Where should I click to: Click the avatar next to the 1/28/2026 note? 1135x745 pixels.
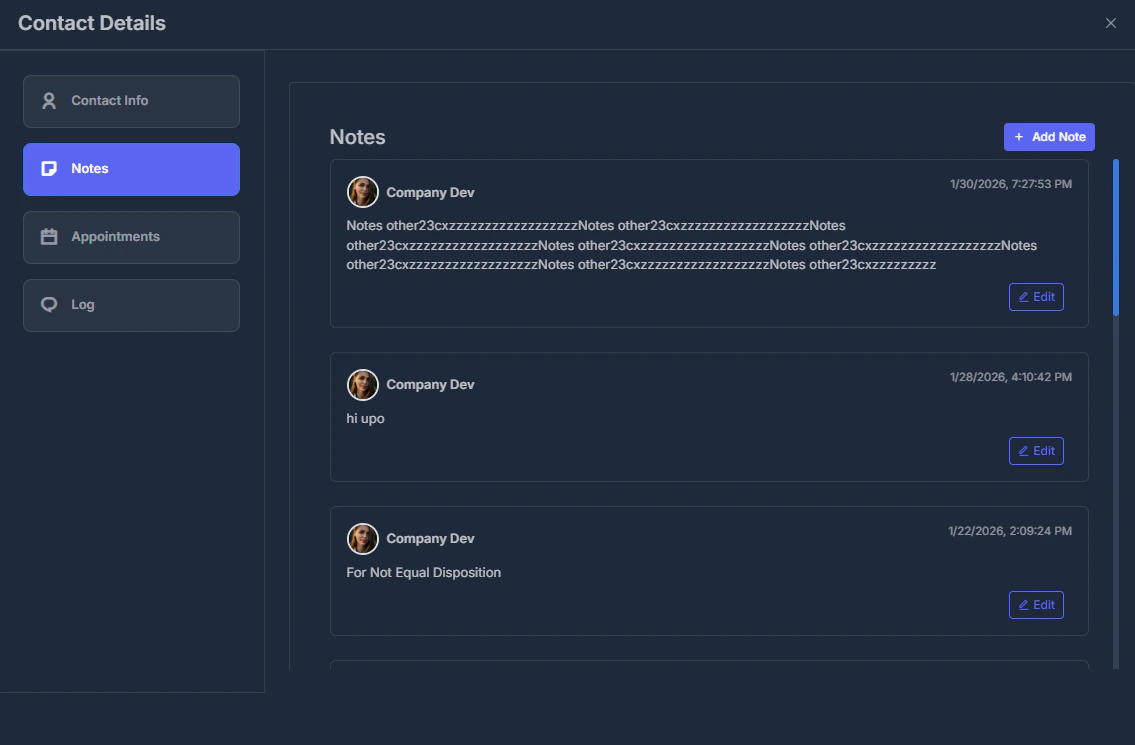(363, 384)
